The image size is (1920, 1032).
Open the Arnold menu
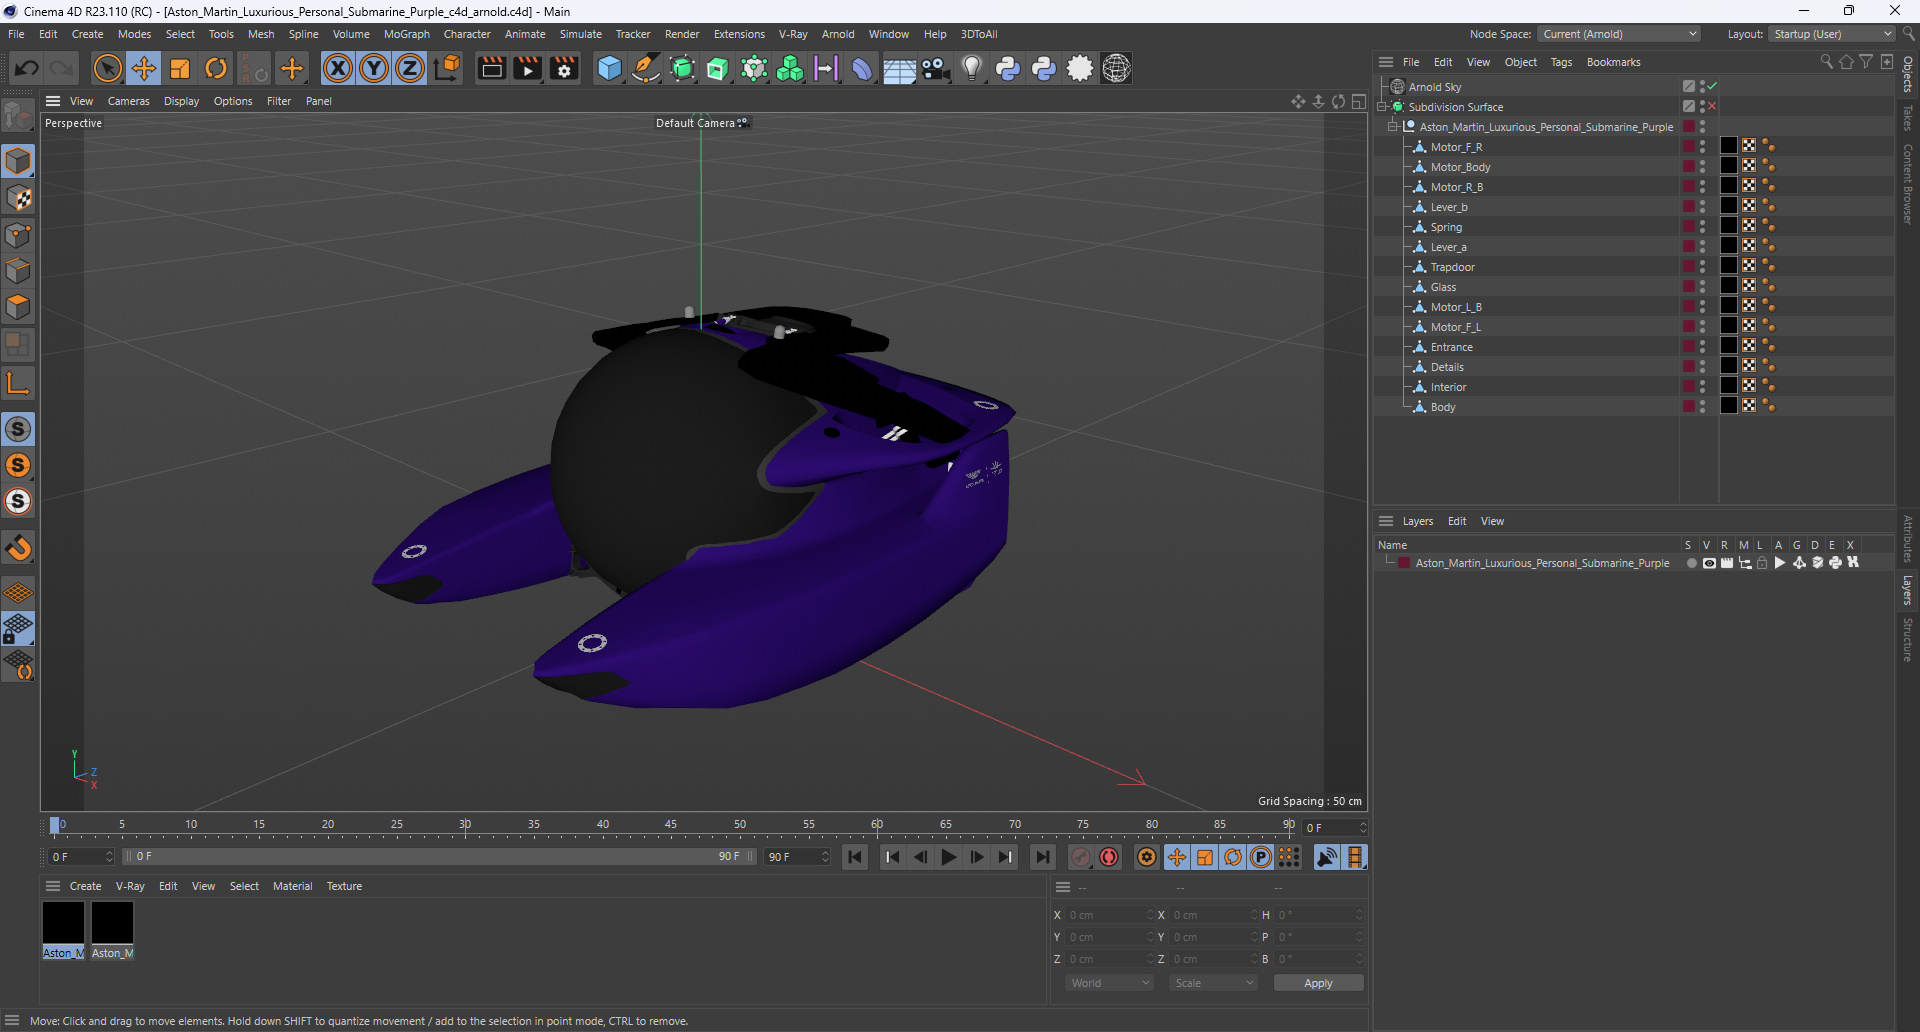coord(838,34)
